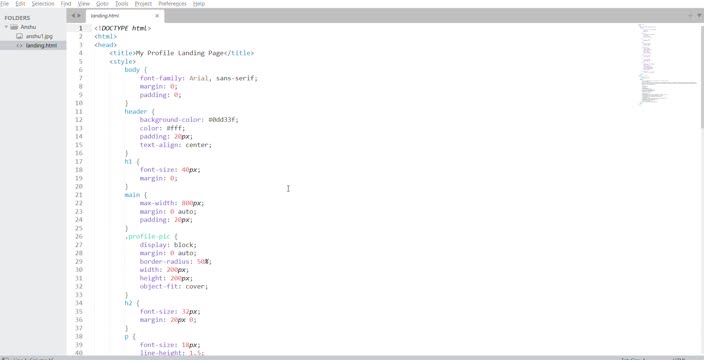
Task: Open the Preferences menu
Action: pyautogui.click(x=172, y=4)
